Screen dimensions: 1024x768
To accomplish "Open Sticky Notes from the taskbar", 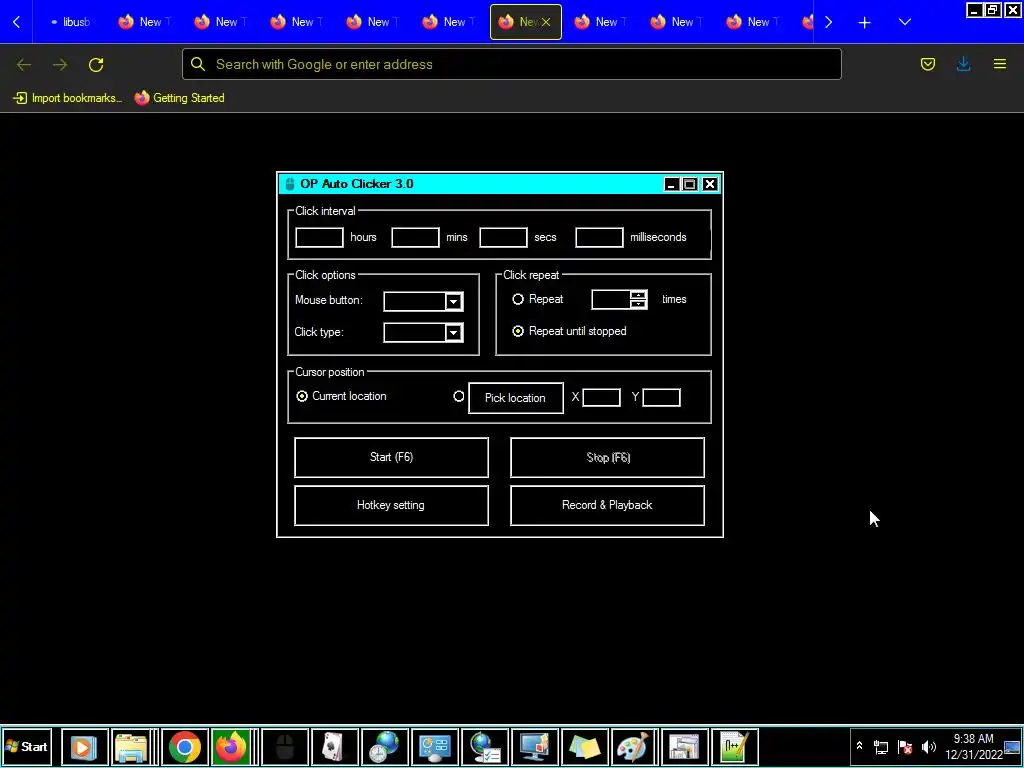I will pyautogui.click(x=584, y=747).
